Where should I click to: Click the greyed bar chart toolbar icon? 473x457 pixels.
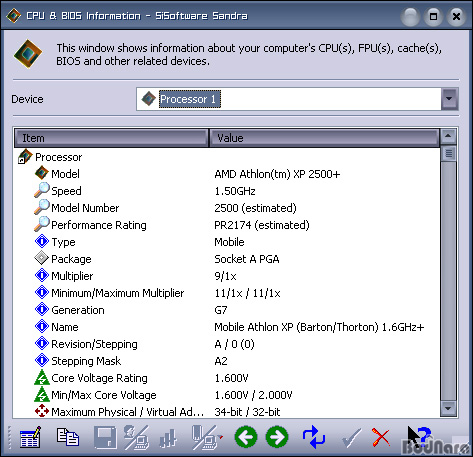pyautogui.click(x=168, y=438)
